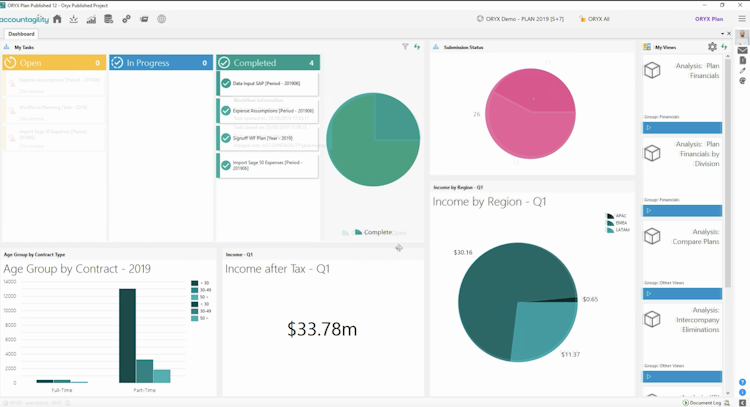Click the move handle icon above Income after Tax
This screenshot has width=750, height=407.
pyautogui.click(x=399, y=248)
